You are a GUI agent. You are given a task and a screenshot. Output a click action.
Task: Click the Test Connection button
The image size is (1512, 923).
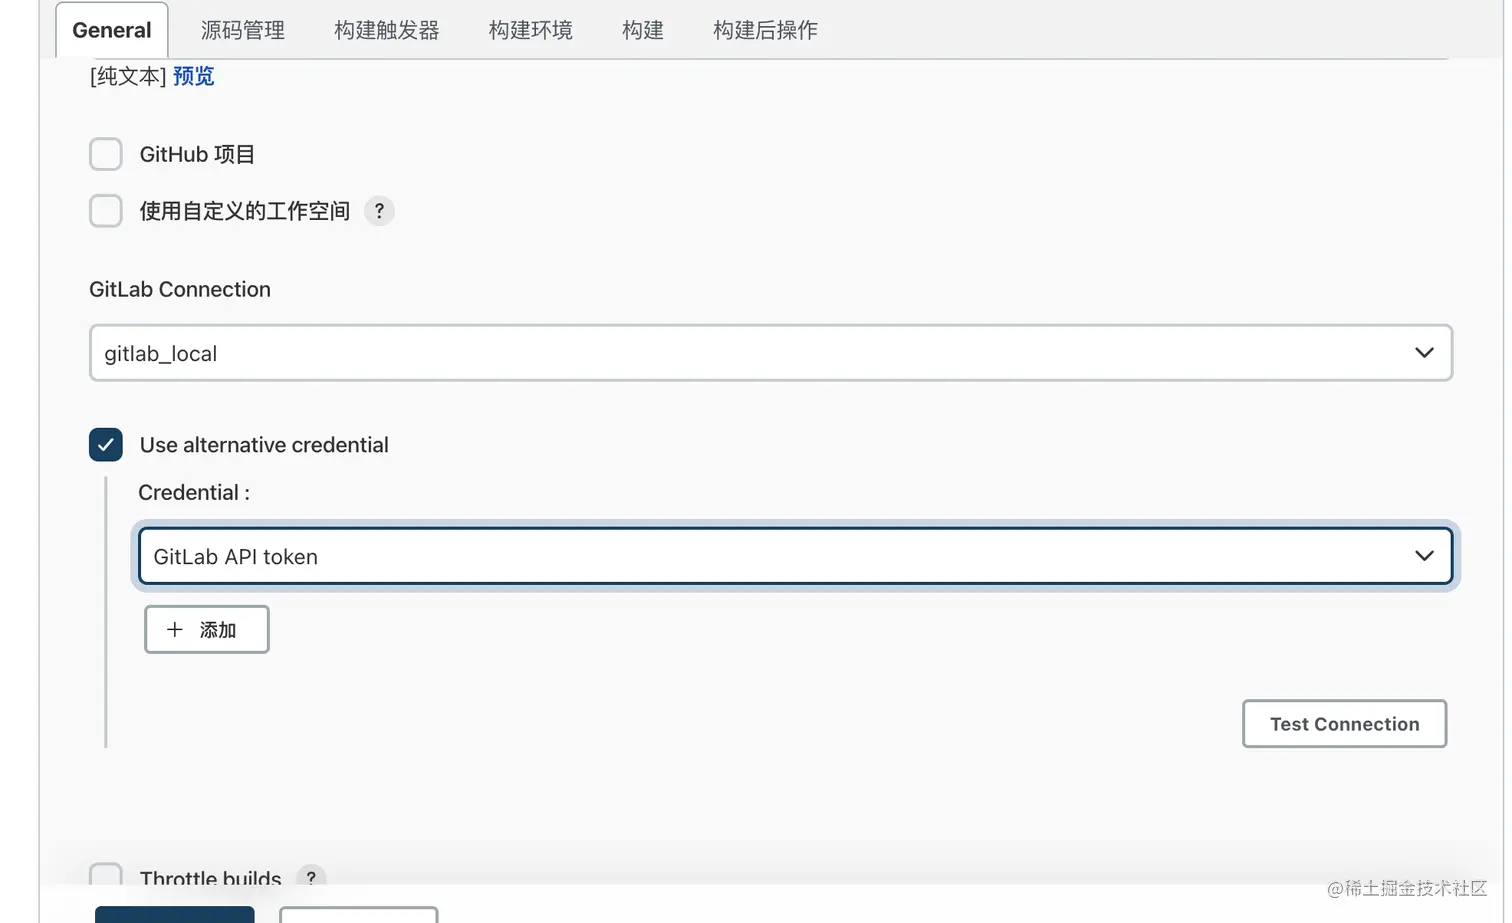tap(1345, 724)
